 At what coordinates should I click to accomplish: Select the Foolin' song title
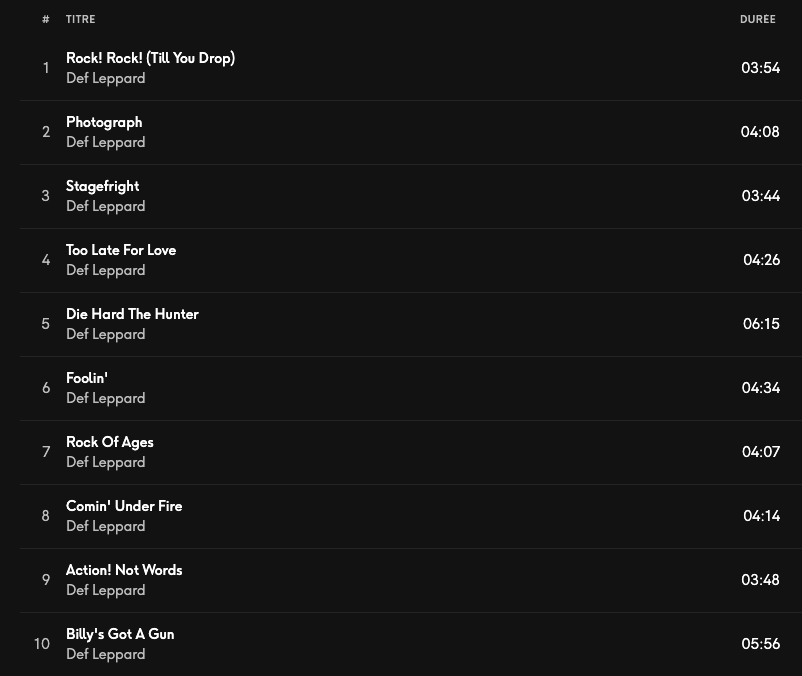pos(87,378)
